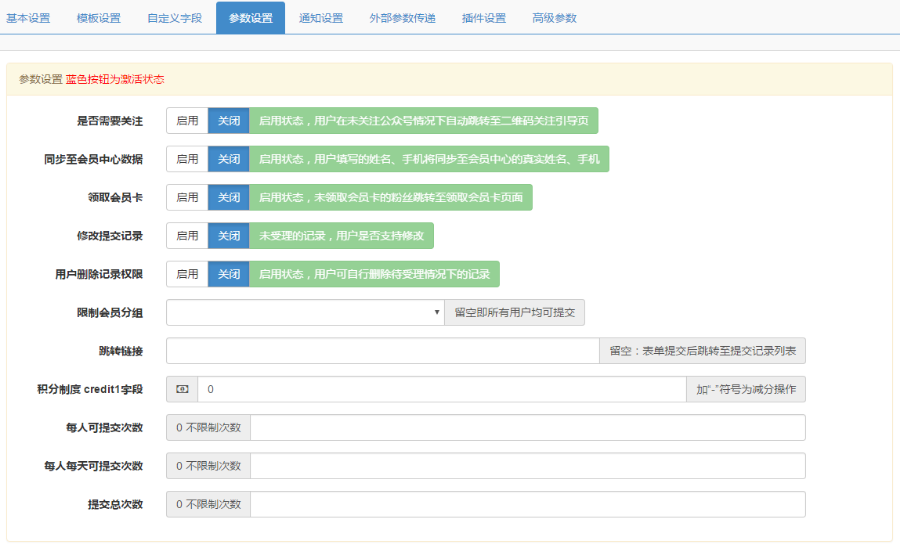Click 关闭 for 用户删除记录权限
The width and height of the screenshot is (900, 548).
229,274
